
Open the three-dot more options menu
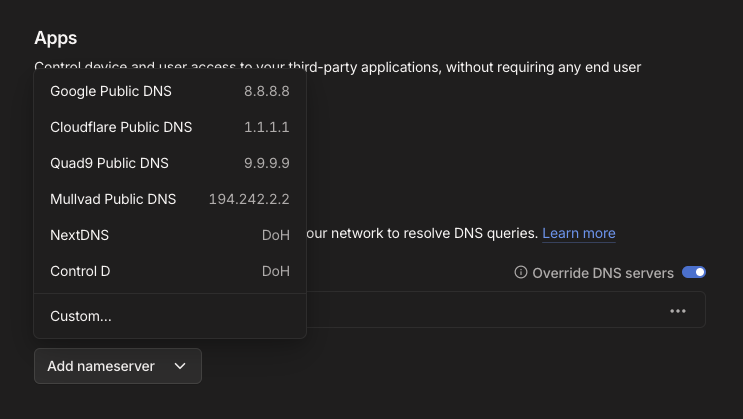coord(678,311)
